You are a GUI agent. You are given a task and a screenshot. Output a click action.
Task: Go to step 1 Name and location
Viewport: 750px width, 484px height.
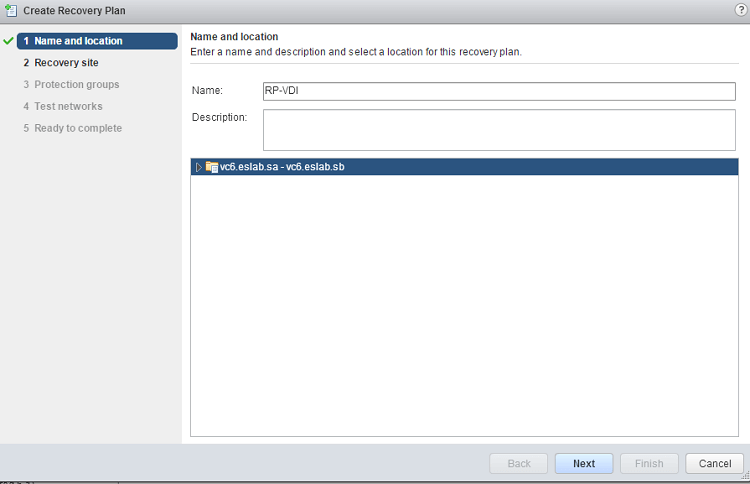click(x=78, y=41)
